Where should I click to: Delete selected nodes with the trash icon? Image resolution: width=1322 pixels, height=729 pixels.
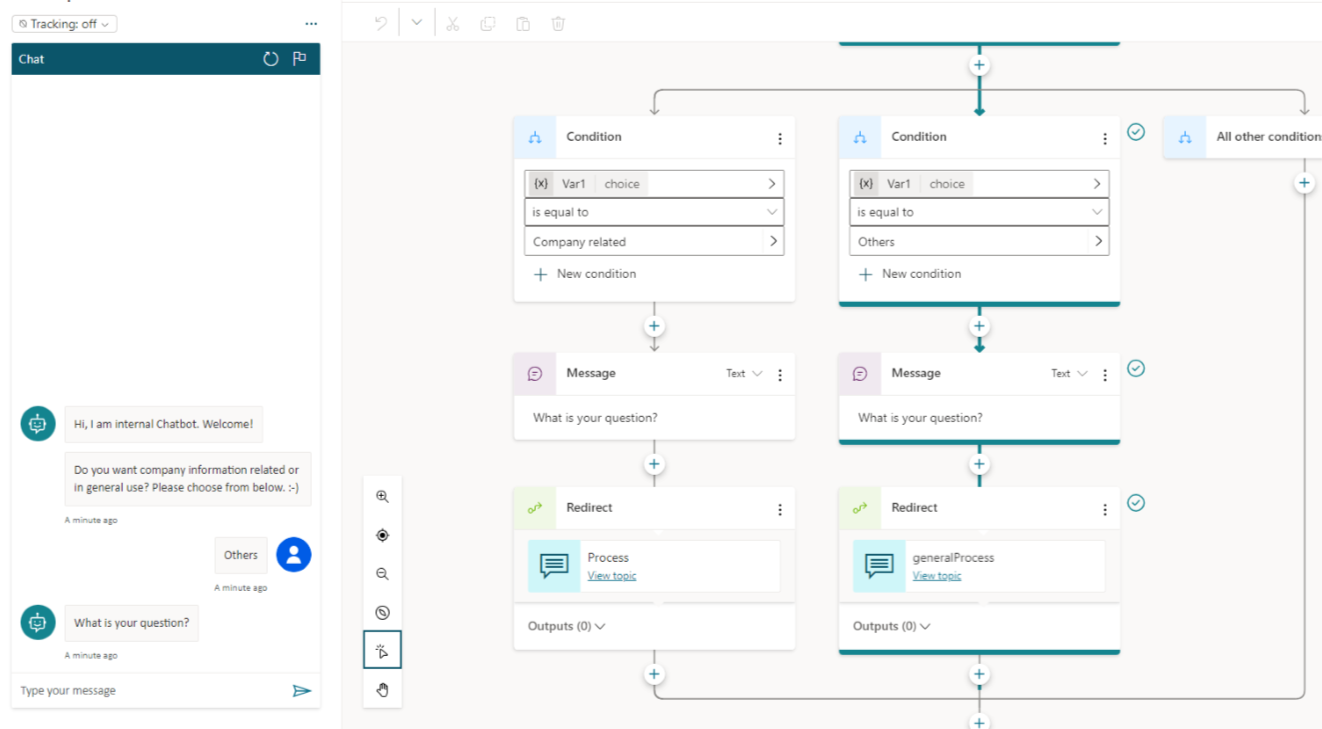(558, 23)
